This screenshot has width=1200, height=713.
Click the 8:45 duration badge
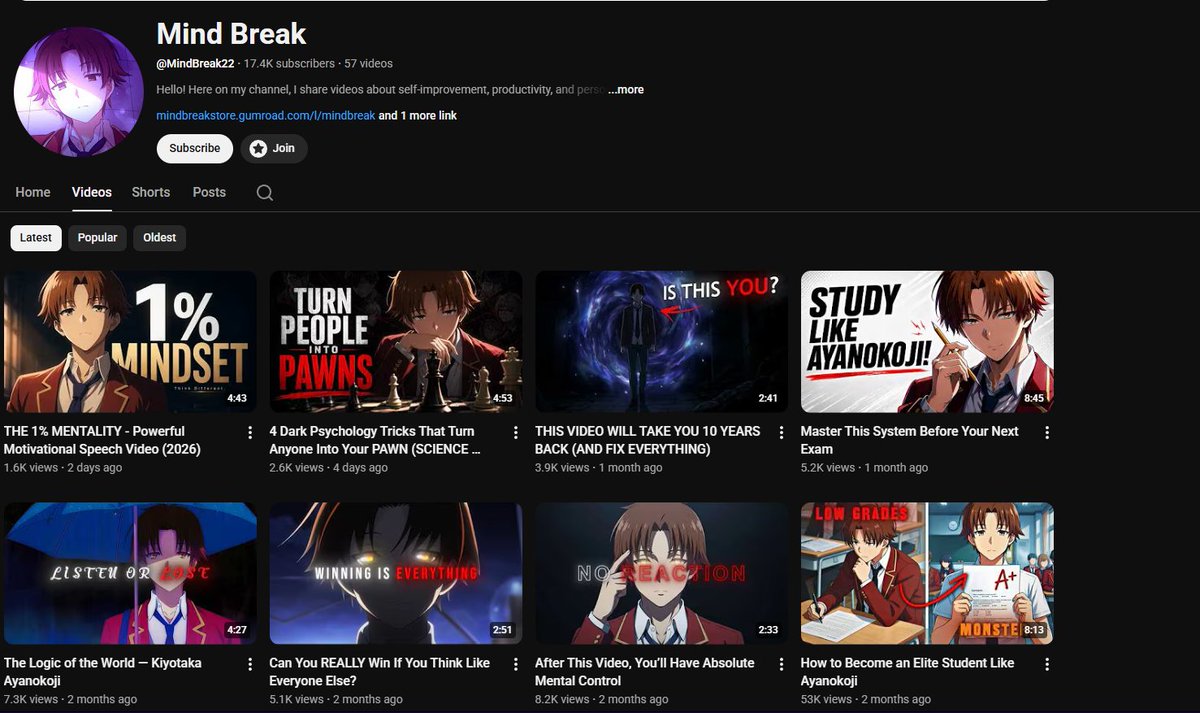tap(1034, 398)
